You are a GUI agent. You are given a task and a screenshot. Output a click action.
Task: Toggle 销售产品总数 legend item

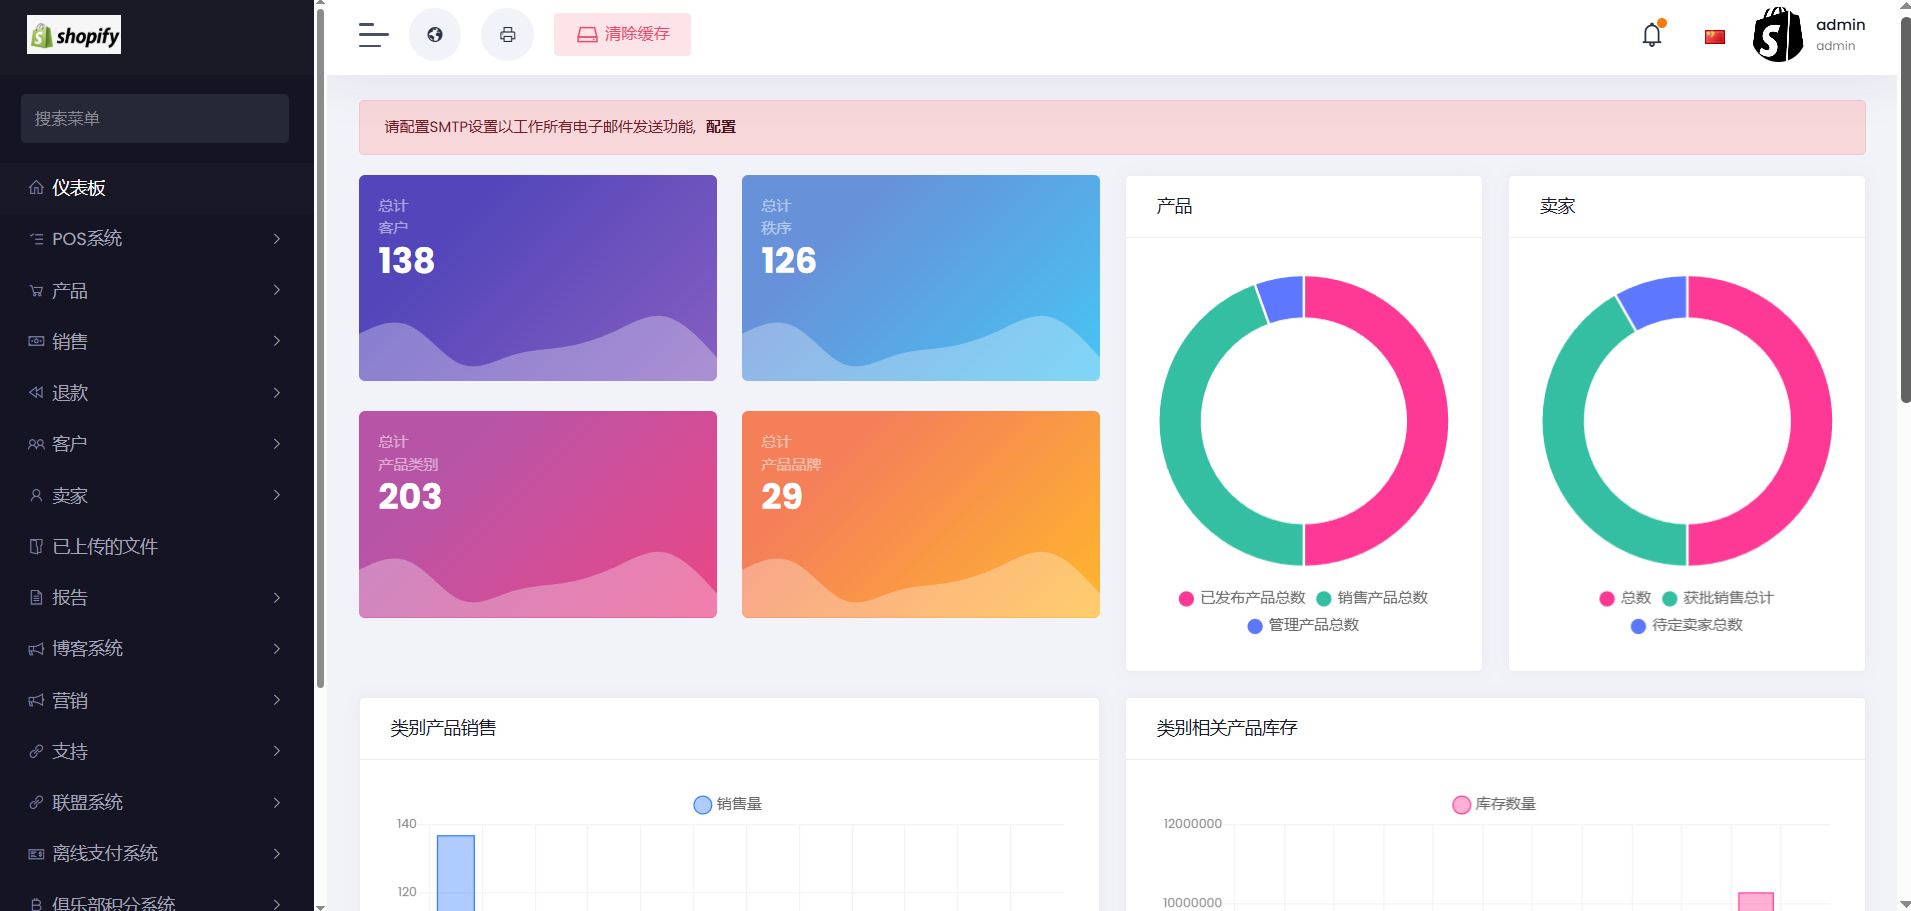point(1372,598)
